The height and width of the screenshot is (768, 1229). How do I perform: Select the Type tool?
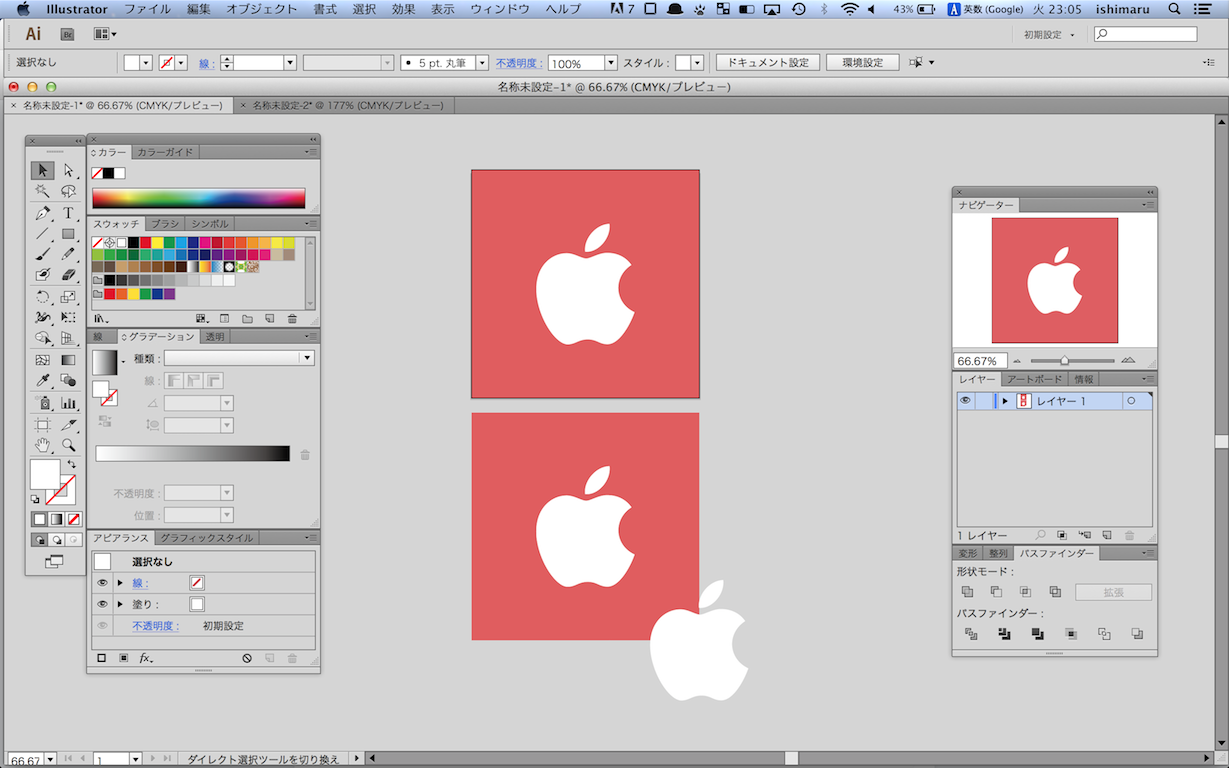tap(68, 213)
